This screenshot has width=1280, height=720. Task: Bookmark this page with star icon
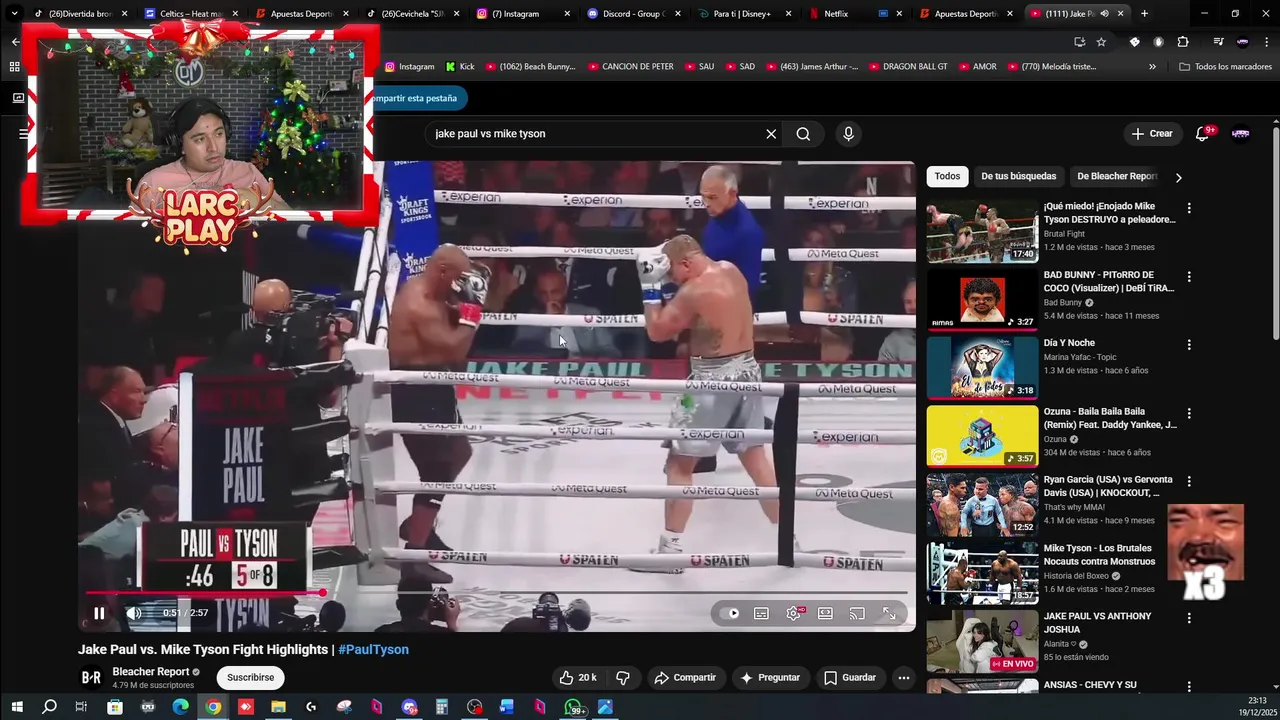pos(1101,42)
